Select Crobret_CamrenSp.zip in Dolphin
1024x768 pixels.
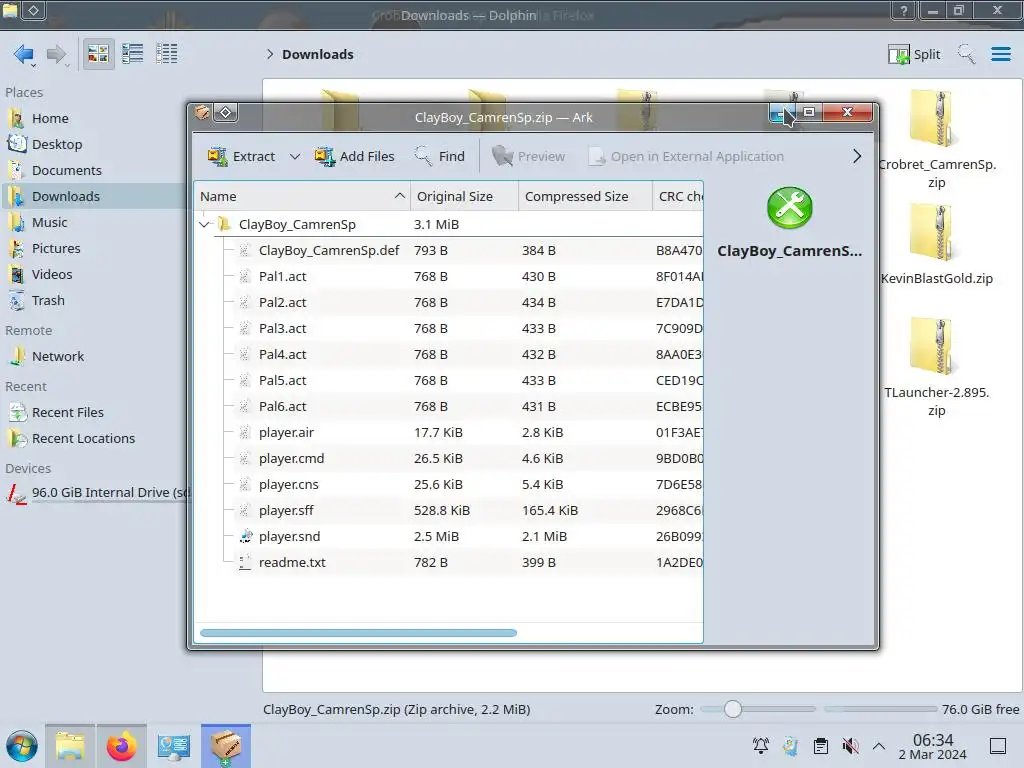coord(936,140)
